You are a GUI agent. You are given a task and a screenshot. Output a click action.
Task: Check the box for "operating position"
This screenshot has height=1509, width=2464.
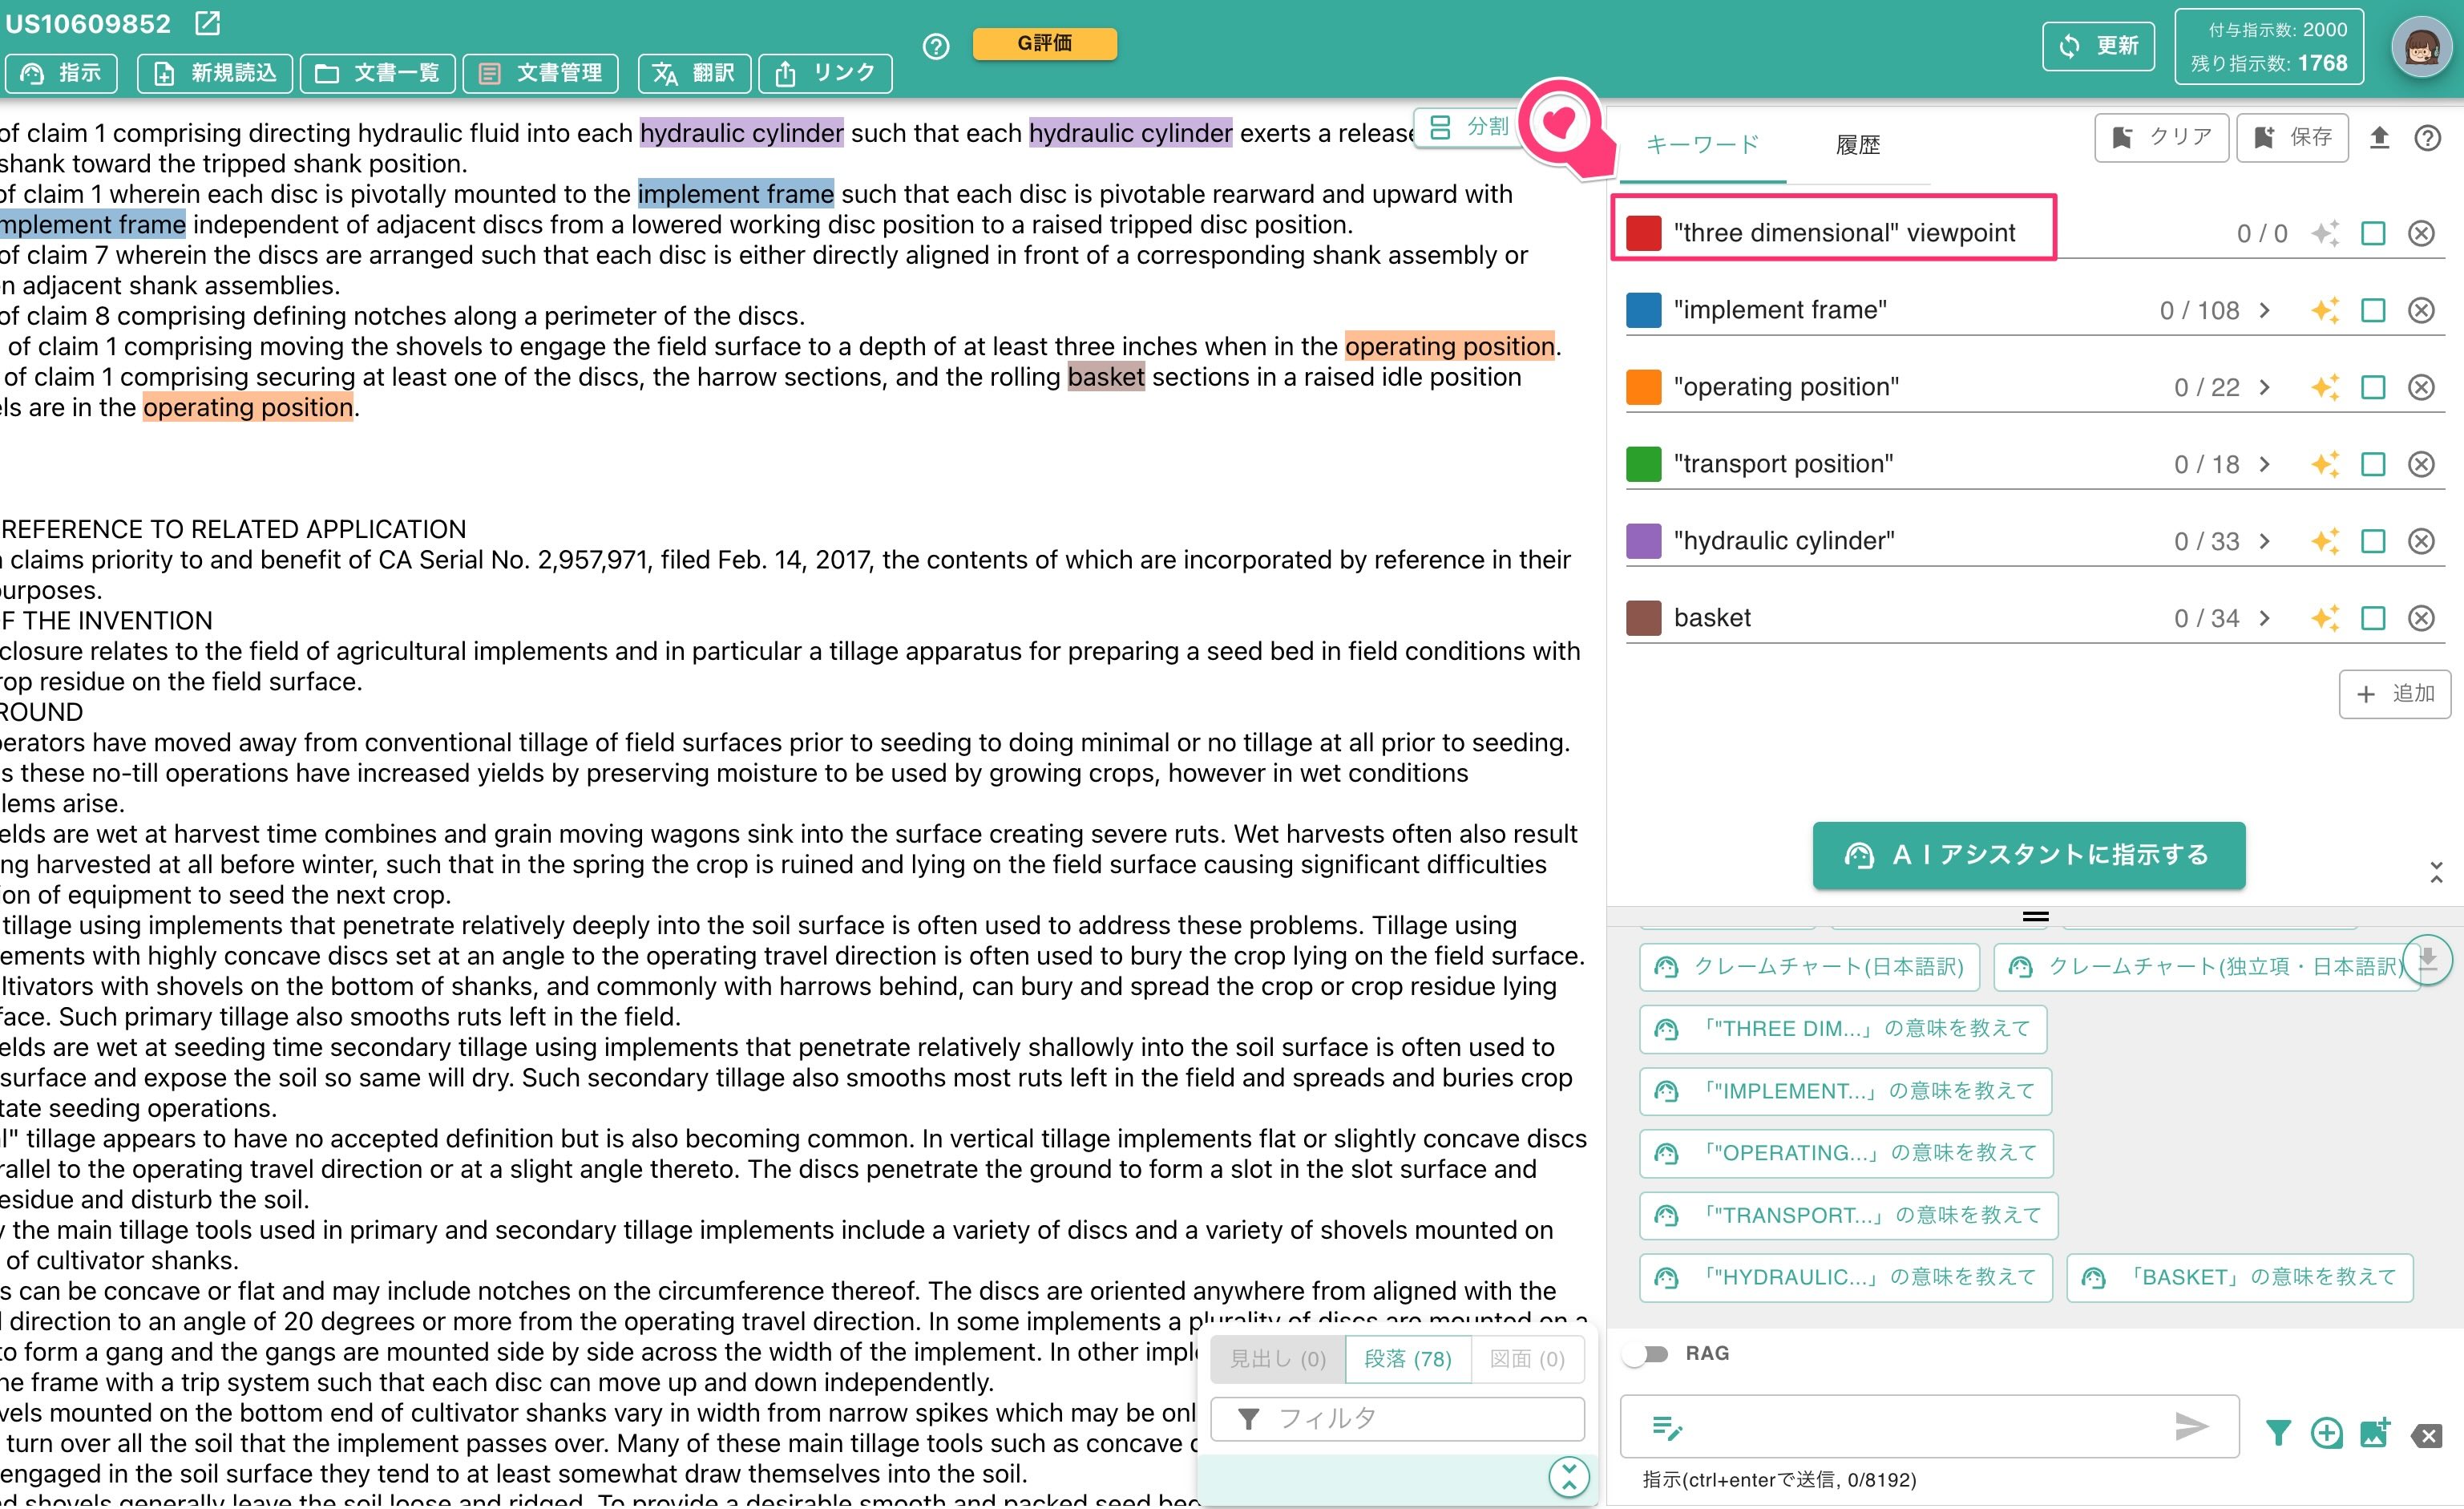pos(2373,388)
